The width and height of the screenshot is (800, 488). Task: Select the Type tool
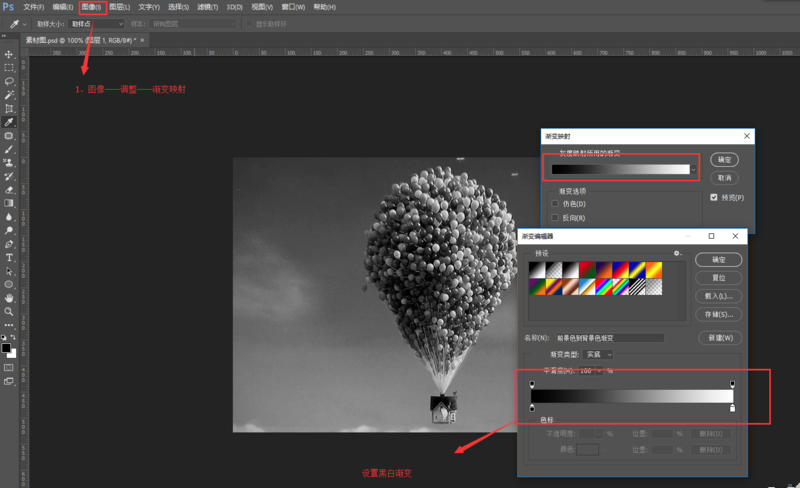(9, 258)
